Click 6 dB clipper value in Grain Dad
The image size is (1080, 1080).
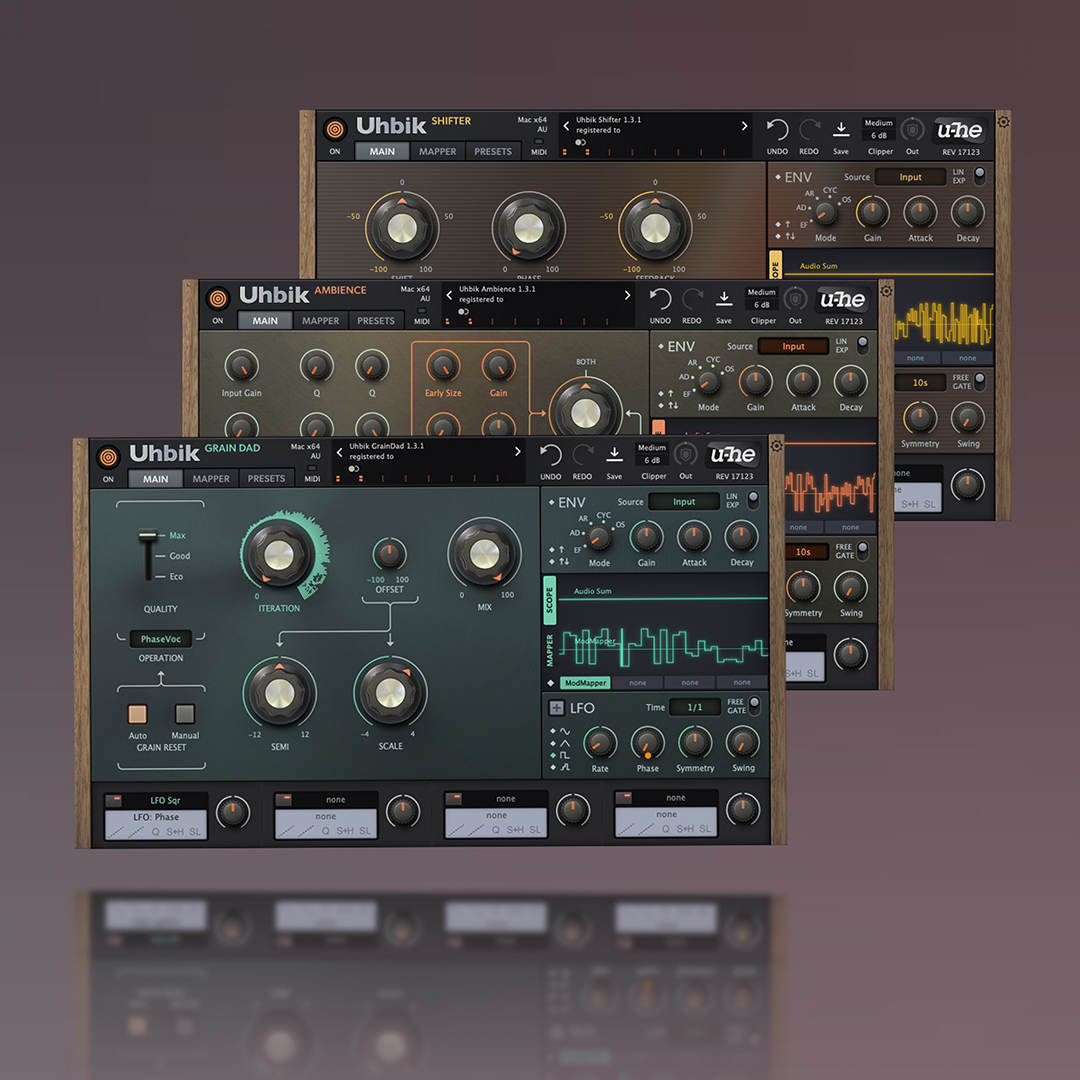coord(652,460)
